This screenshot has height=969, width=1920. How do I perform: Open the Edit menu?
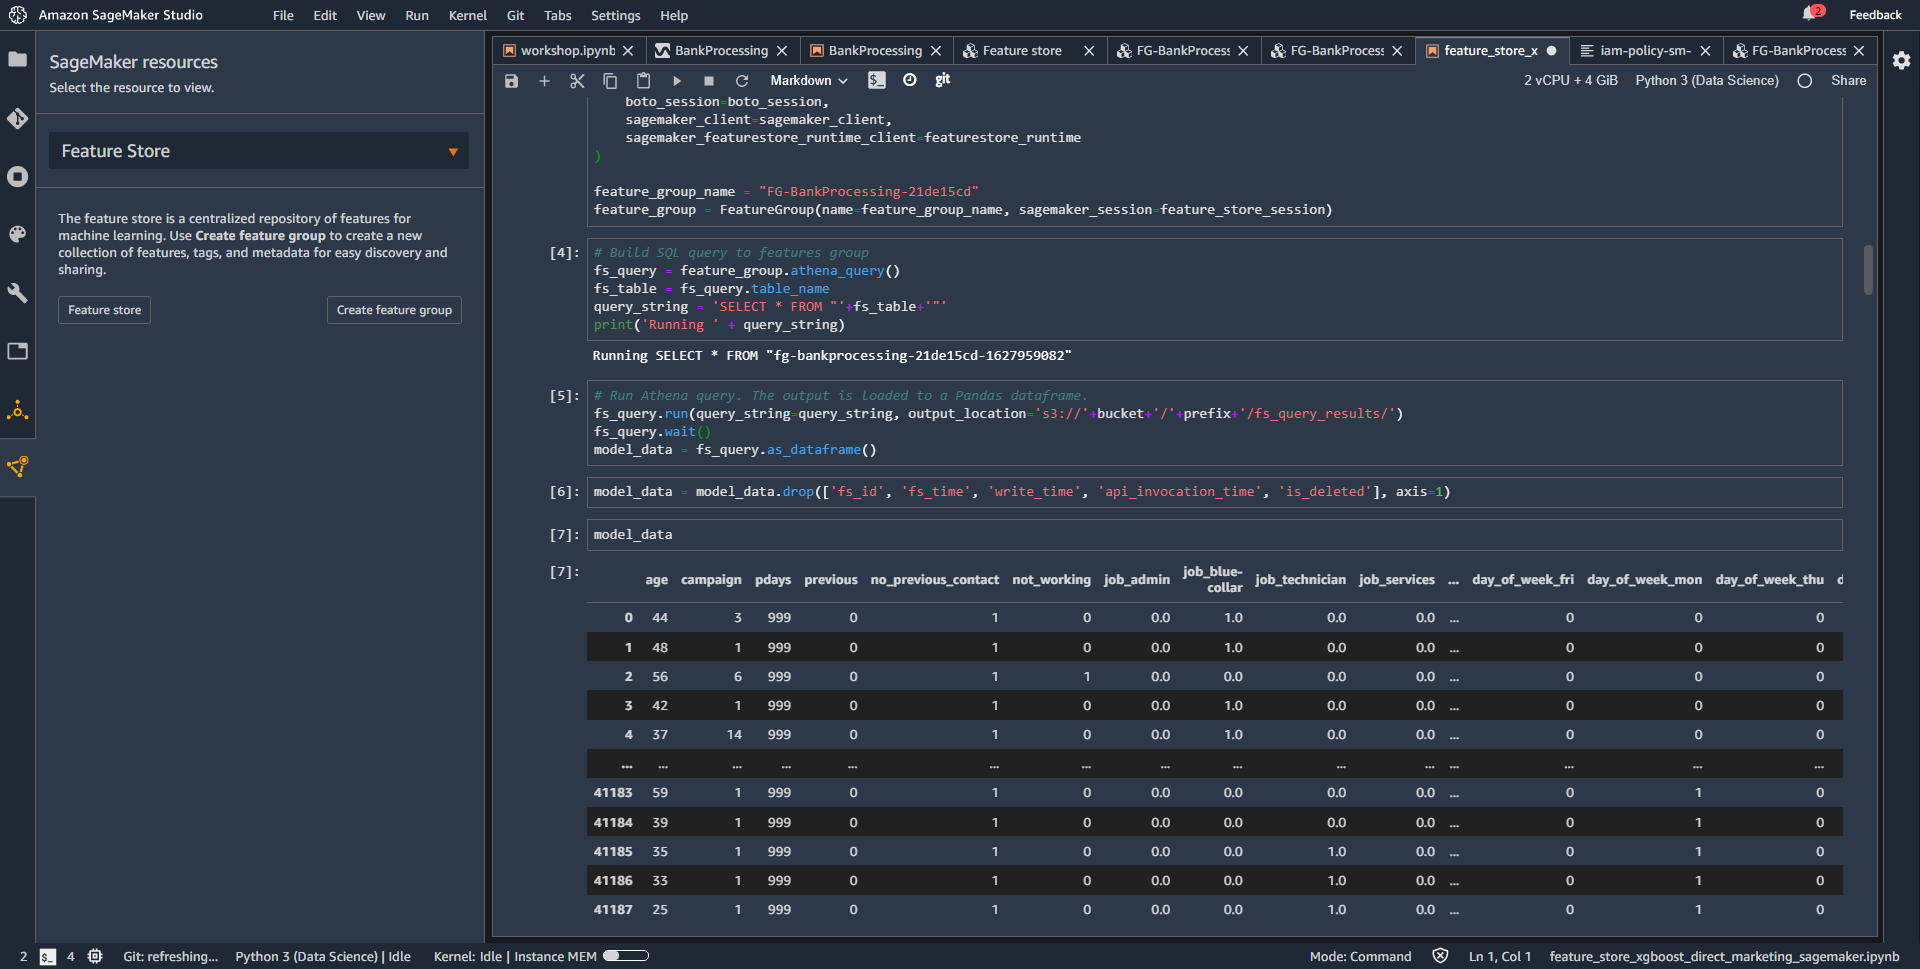click(x=325, y=15)
